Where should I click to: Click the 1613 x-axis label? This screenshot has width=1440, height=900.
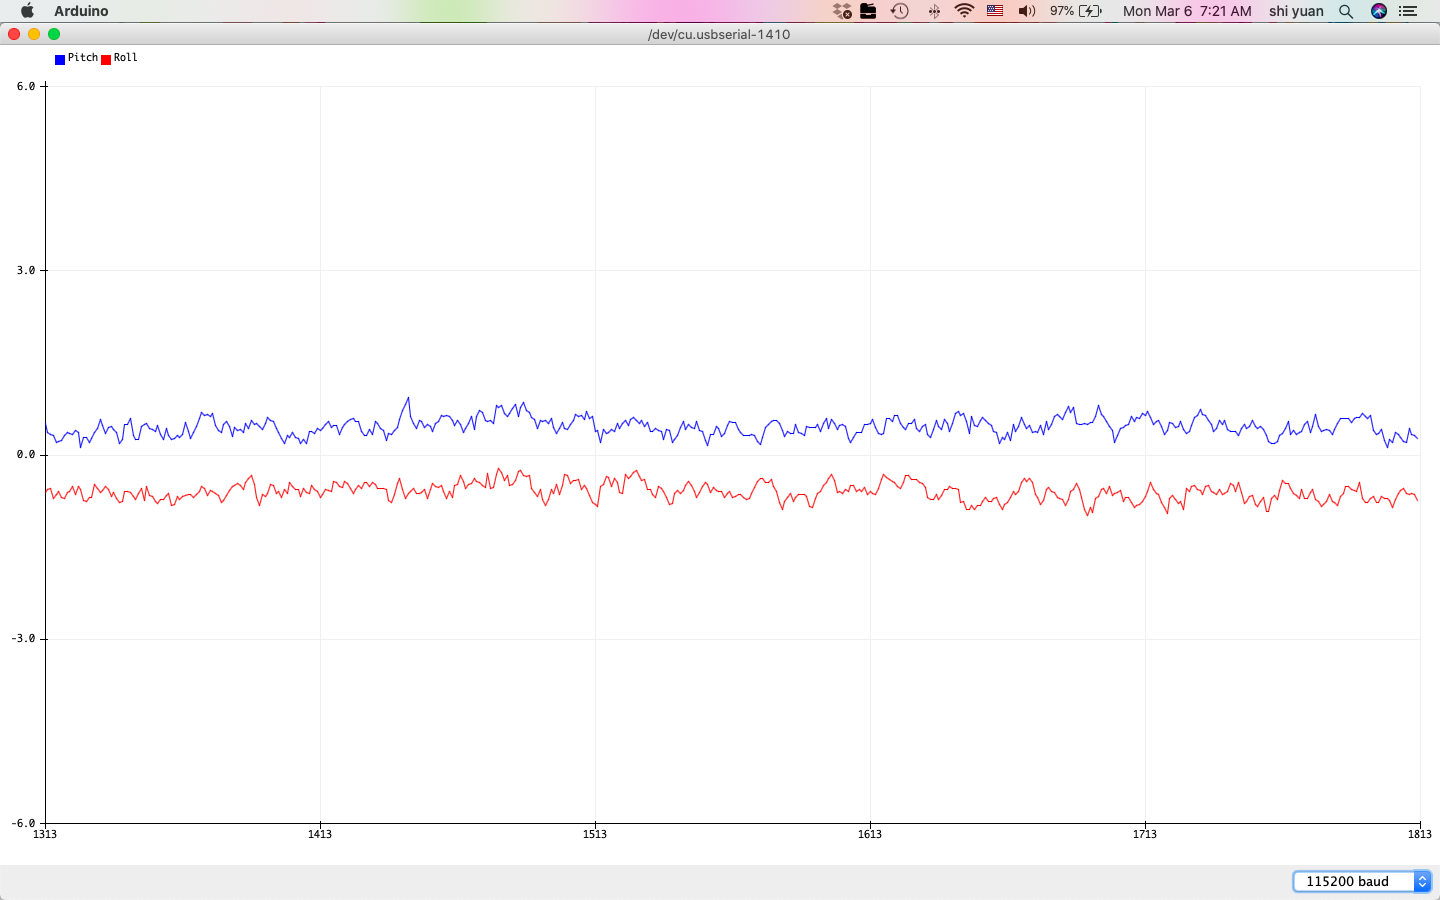870,834
